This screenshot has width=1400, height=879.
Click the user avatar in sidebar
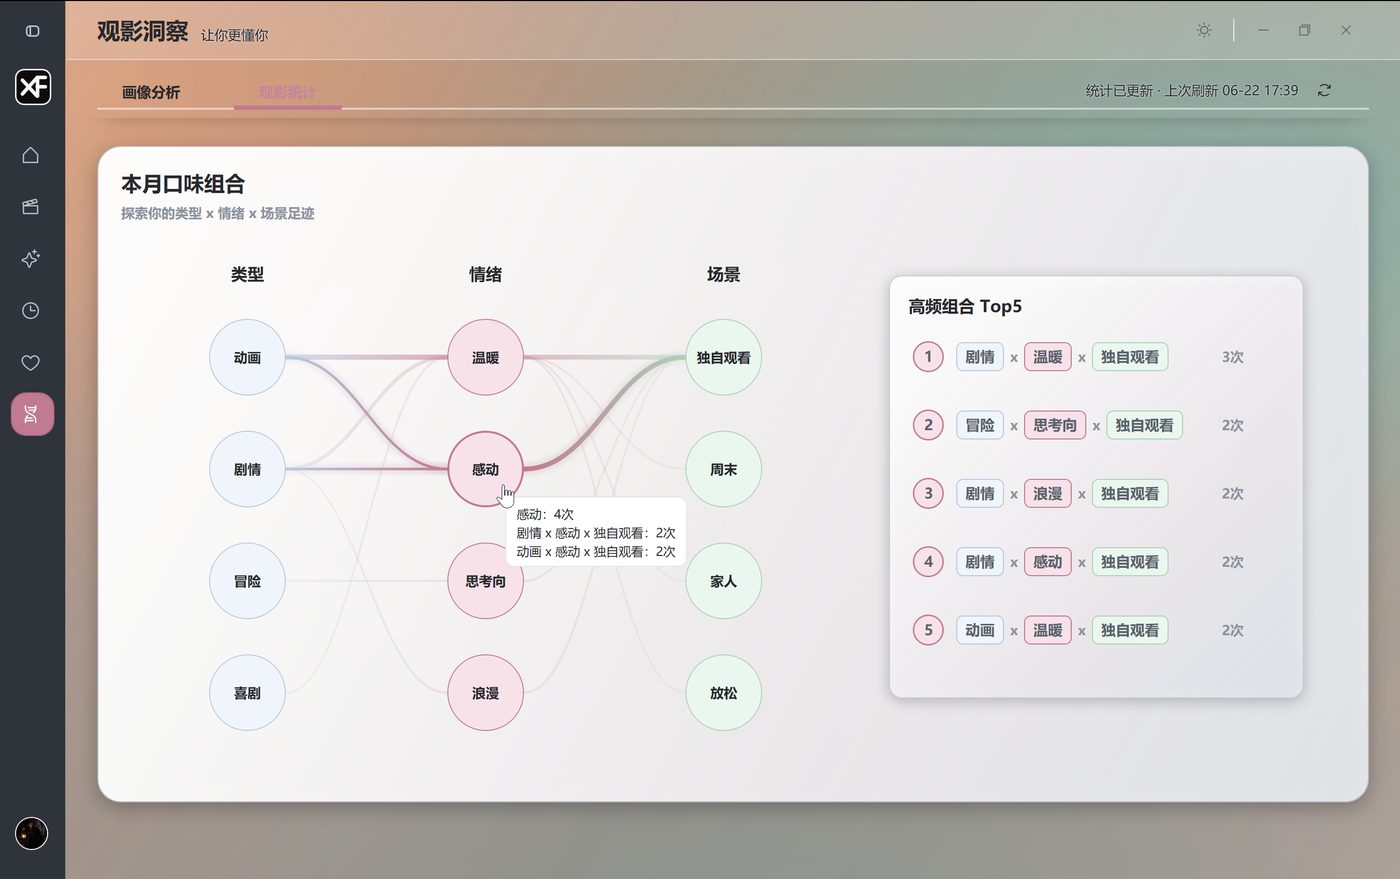(32, 833)
